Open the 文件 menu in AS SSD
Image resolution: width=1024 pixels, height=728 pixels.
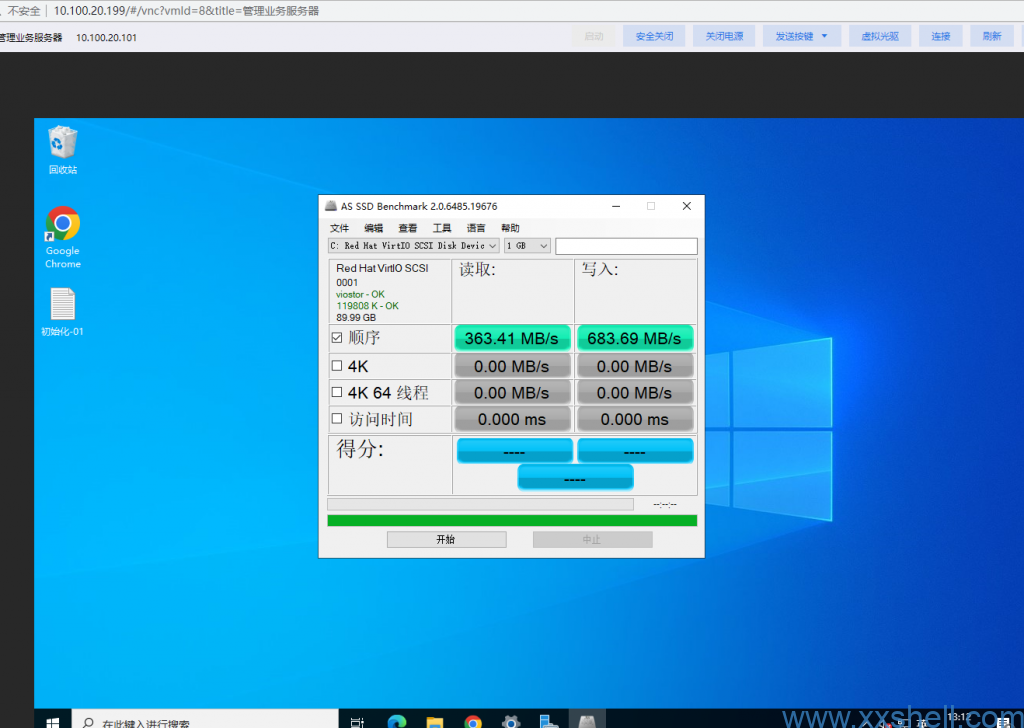coord(339,228)
